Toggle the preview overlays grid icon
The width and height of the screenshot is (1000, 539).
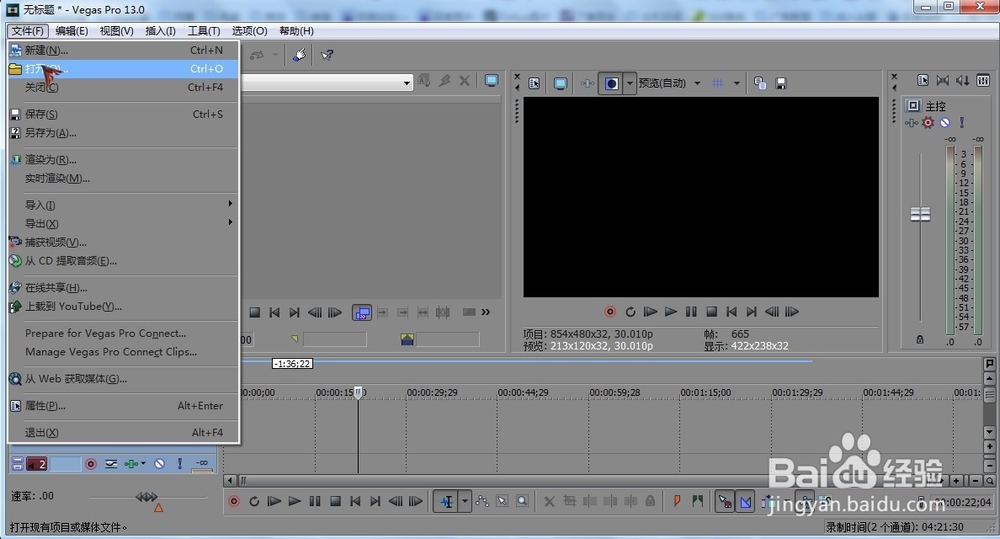tap(718, 83)
